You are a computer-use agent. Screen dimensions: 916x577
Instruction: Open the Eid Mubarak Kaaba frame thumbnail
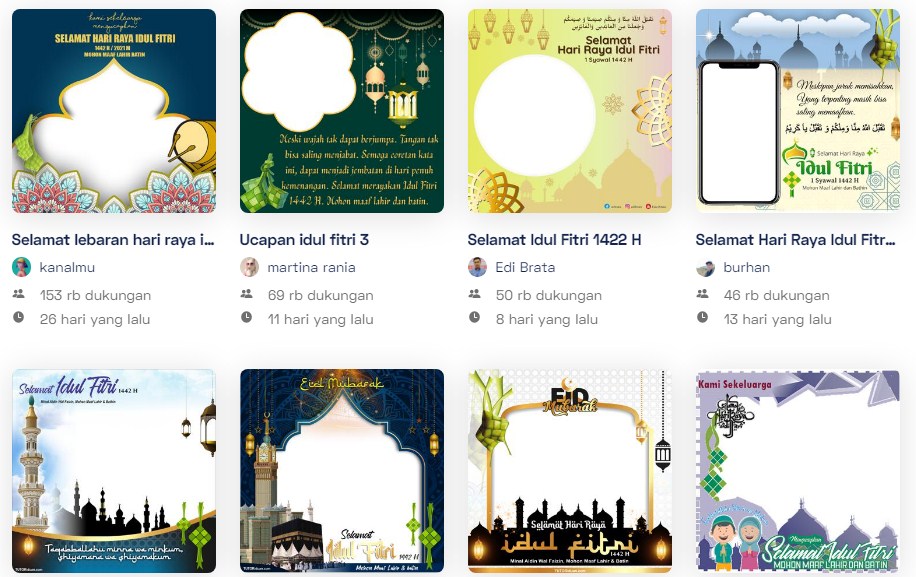click(x=342, y=471)
